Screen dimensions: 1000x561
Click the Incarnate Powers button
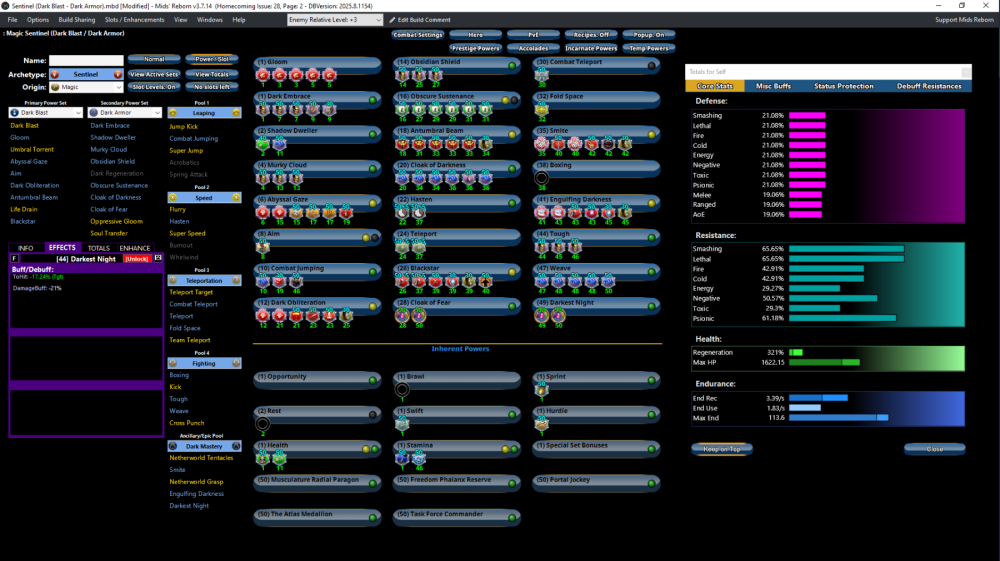[x=592, y=48]
